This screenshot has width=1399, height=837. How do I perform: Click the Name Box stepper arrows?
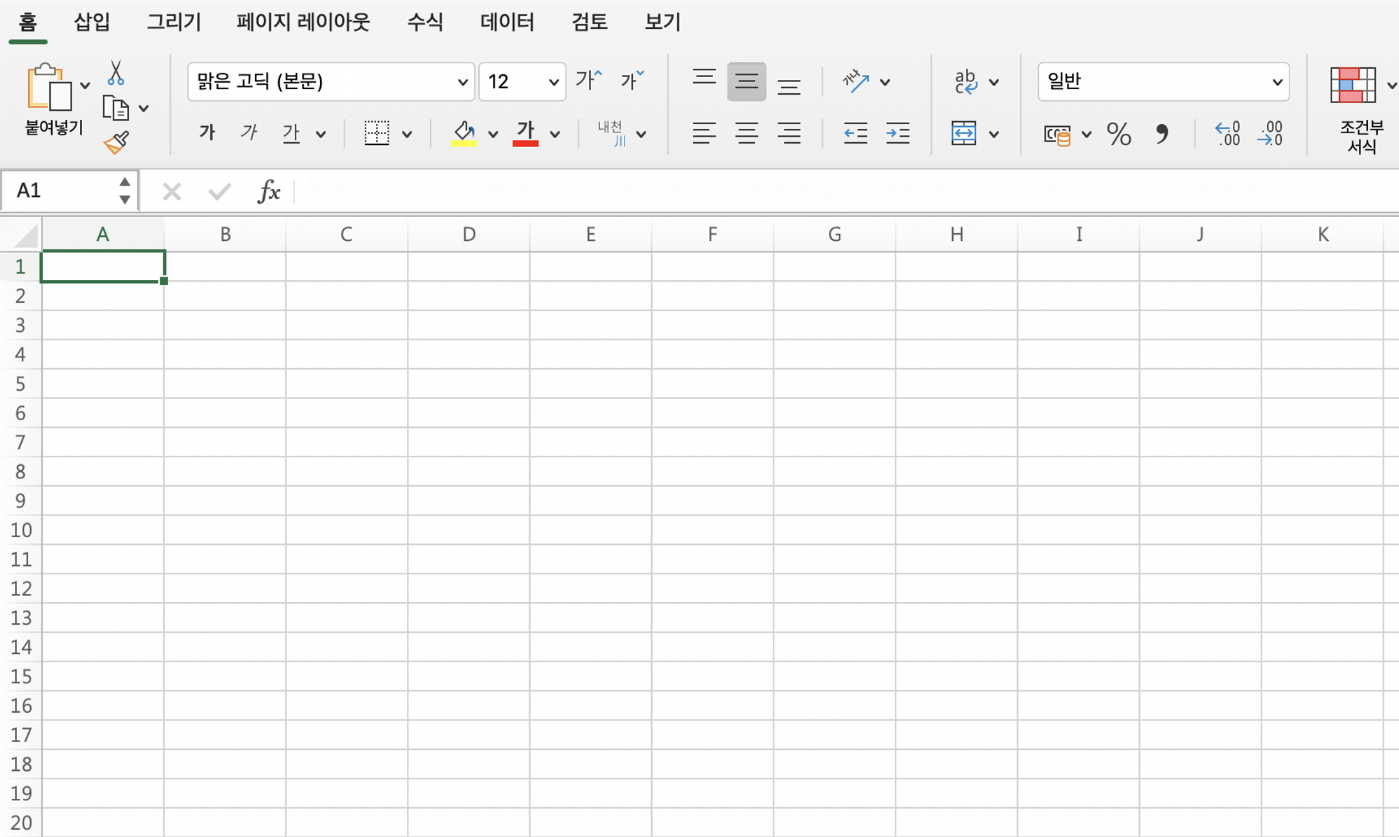click(x=125, y=191)
